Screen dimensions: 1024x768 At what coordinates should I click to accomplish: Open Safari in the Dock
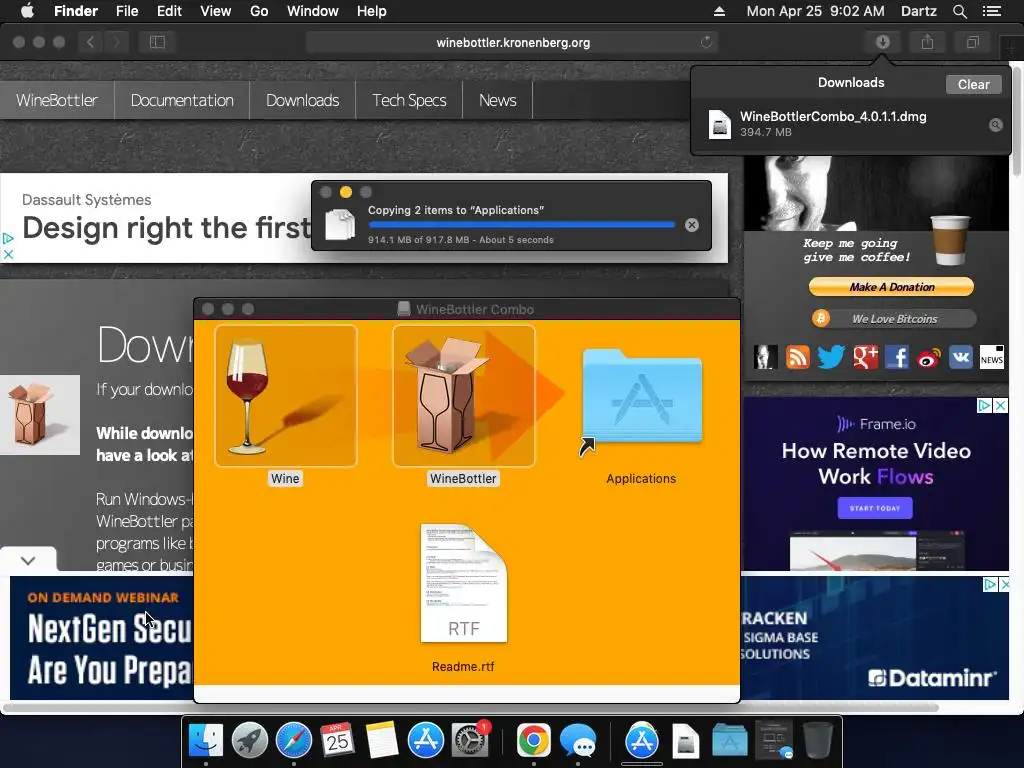pos(294,740)
